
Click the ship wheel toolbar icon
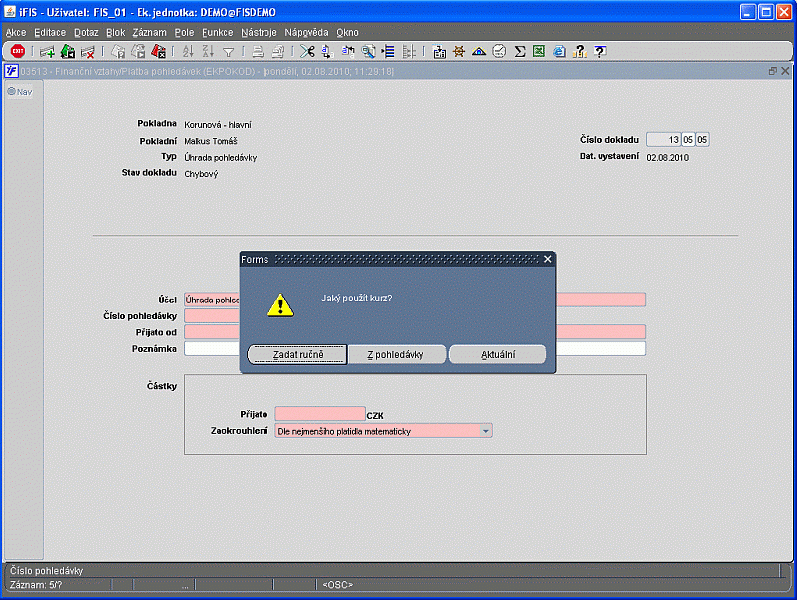coord(459,52)
